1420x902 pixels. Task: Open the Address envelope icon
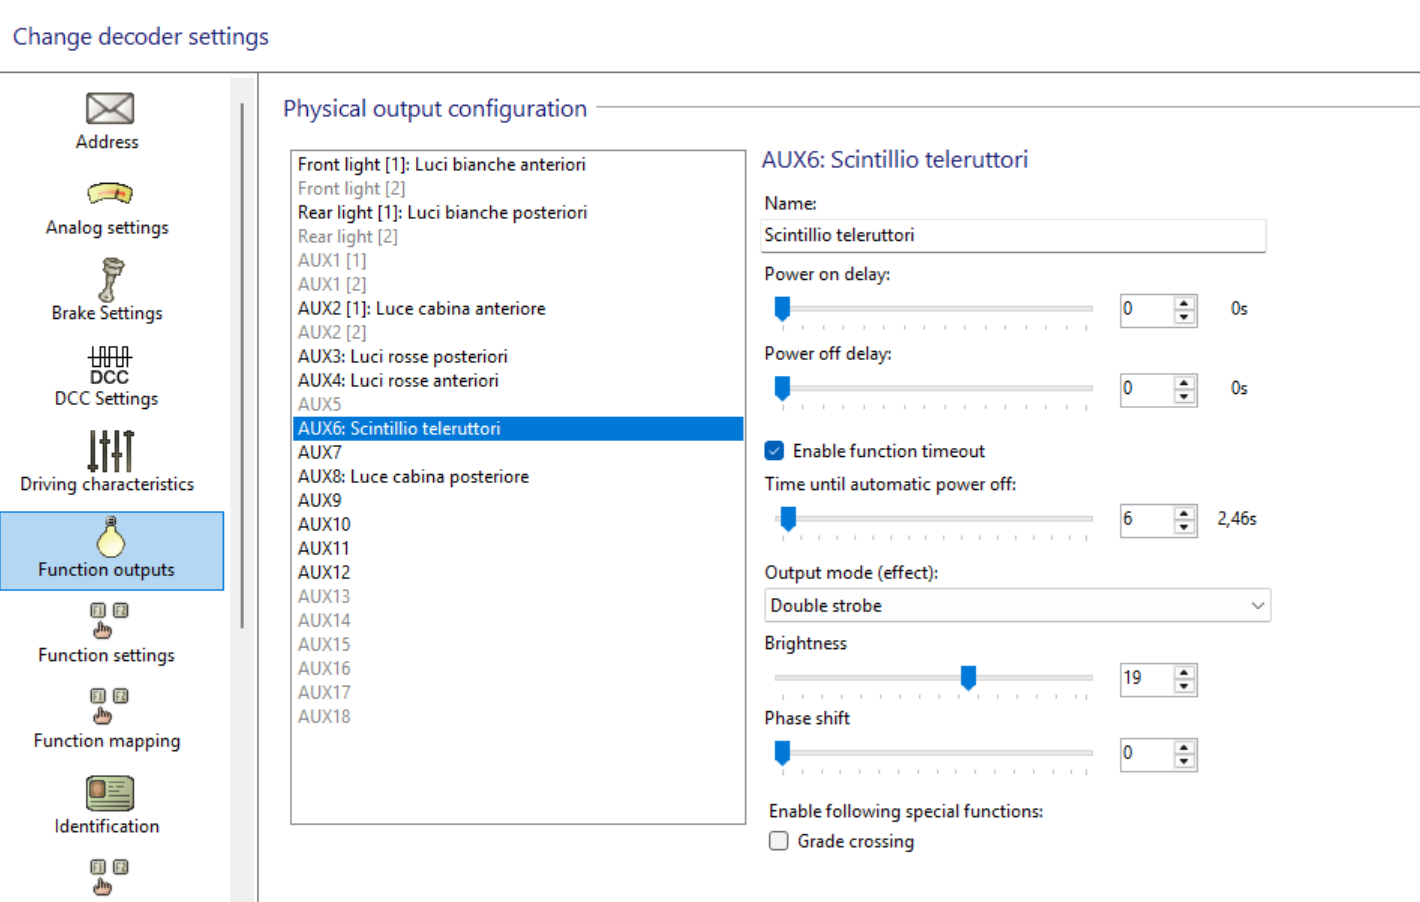pos(109,108)
